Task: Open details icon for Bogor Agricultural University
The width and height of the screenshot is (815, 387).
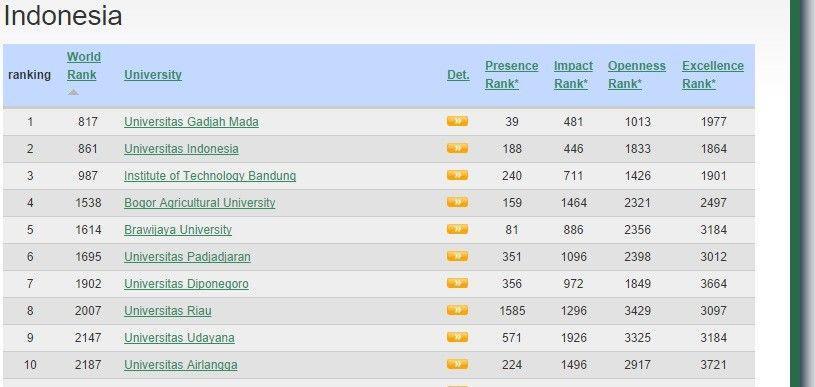Action: click(457, 202)
